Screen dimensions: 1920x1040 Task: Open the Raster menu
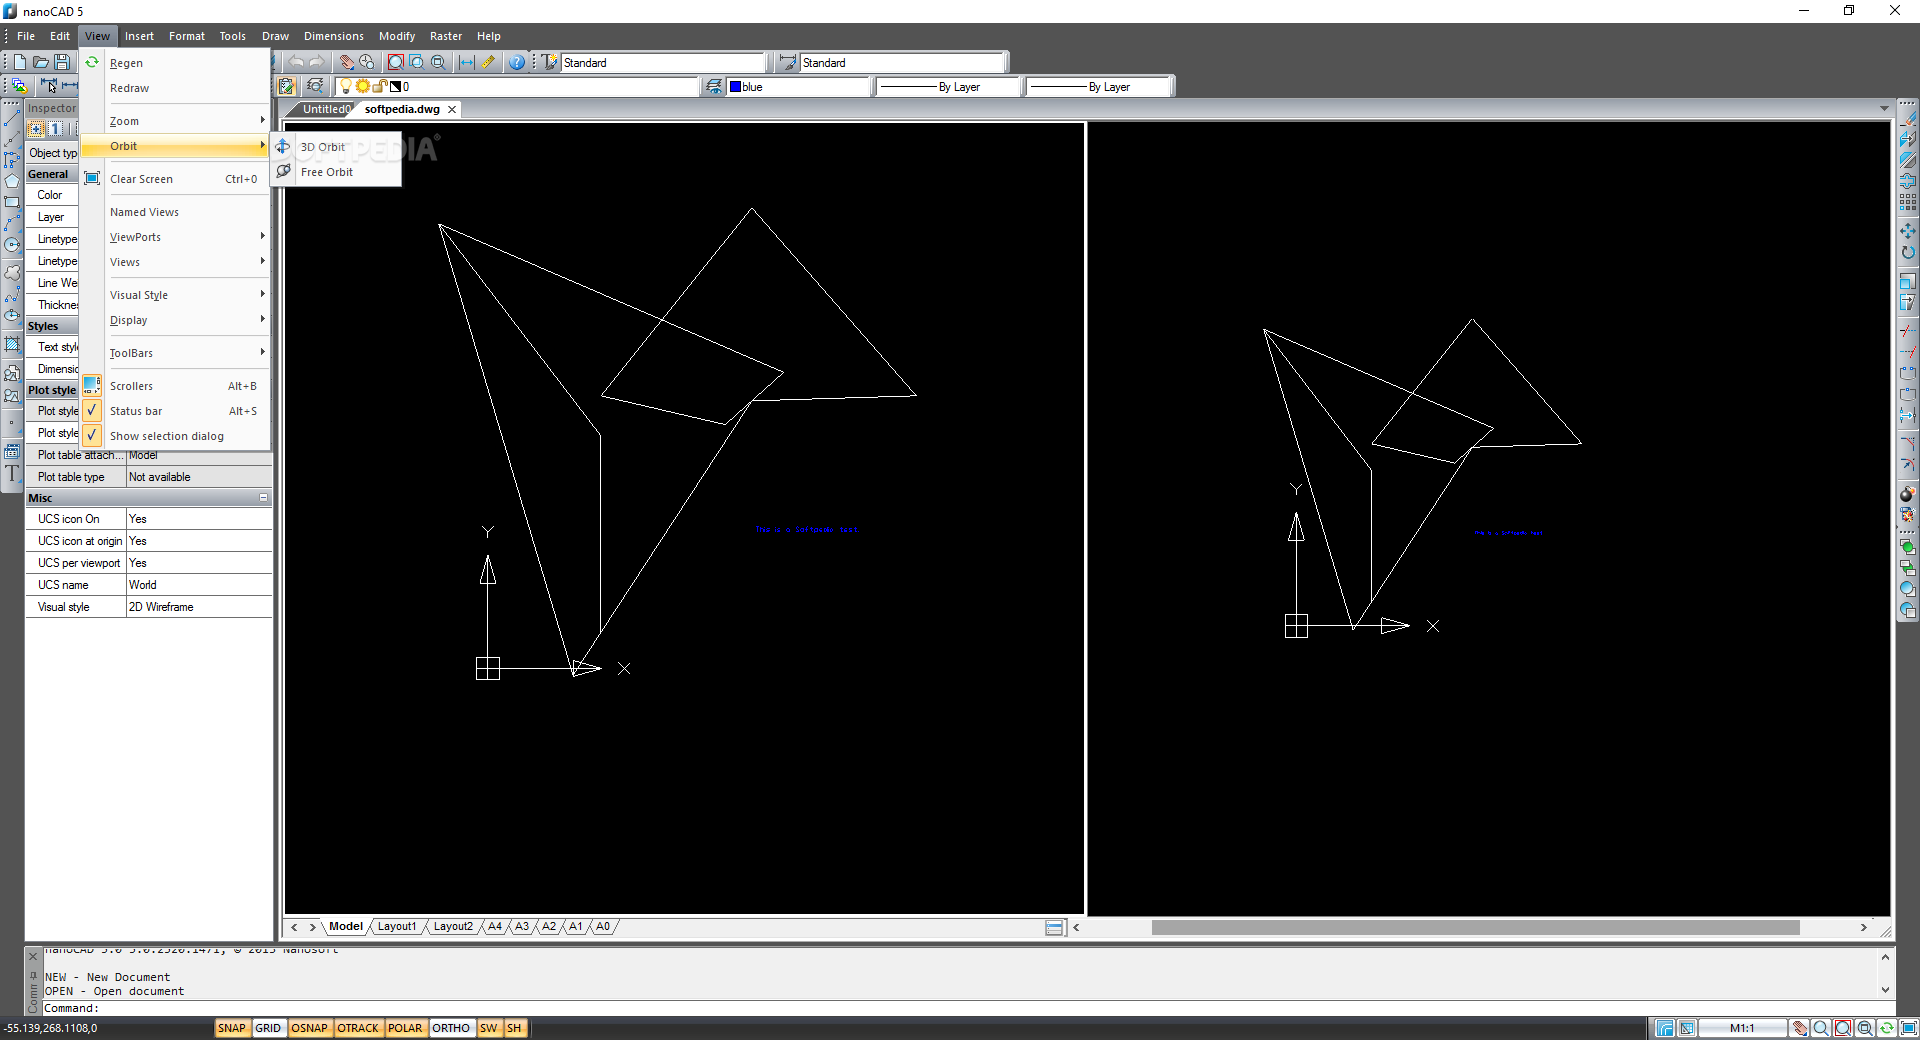coord(446,36)
